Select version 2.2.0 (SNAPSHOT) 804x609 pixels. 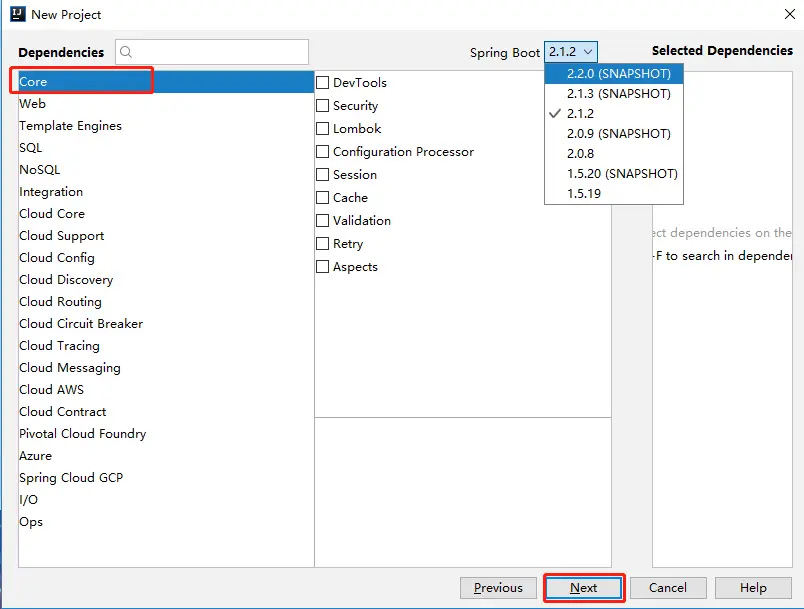tap(614, 73)
